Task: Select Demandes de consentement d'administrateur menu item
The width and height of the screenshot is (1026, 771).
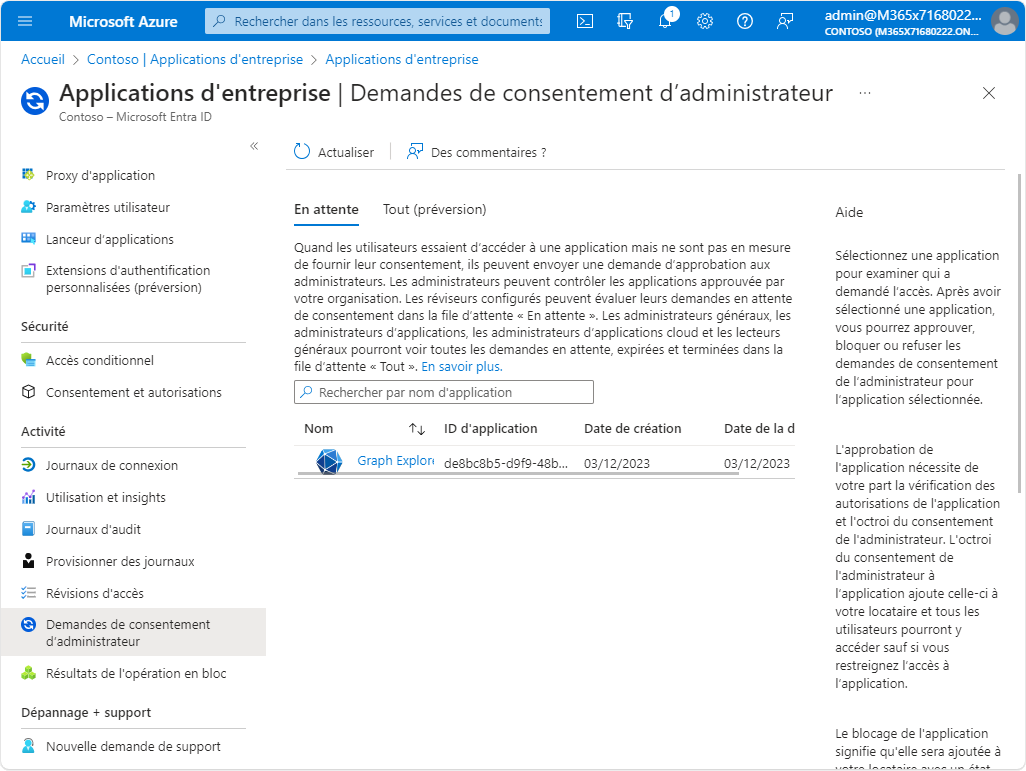Action: click(x=133, y=632)
